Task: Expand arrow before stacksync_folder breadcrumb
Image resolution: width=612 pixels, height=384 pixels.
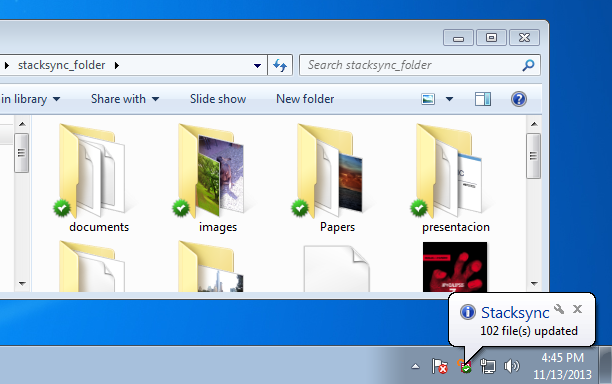Action: pyautogui.click(x=6, y=65)
